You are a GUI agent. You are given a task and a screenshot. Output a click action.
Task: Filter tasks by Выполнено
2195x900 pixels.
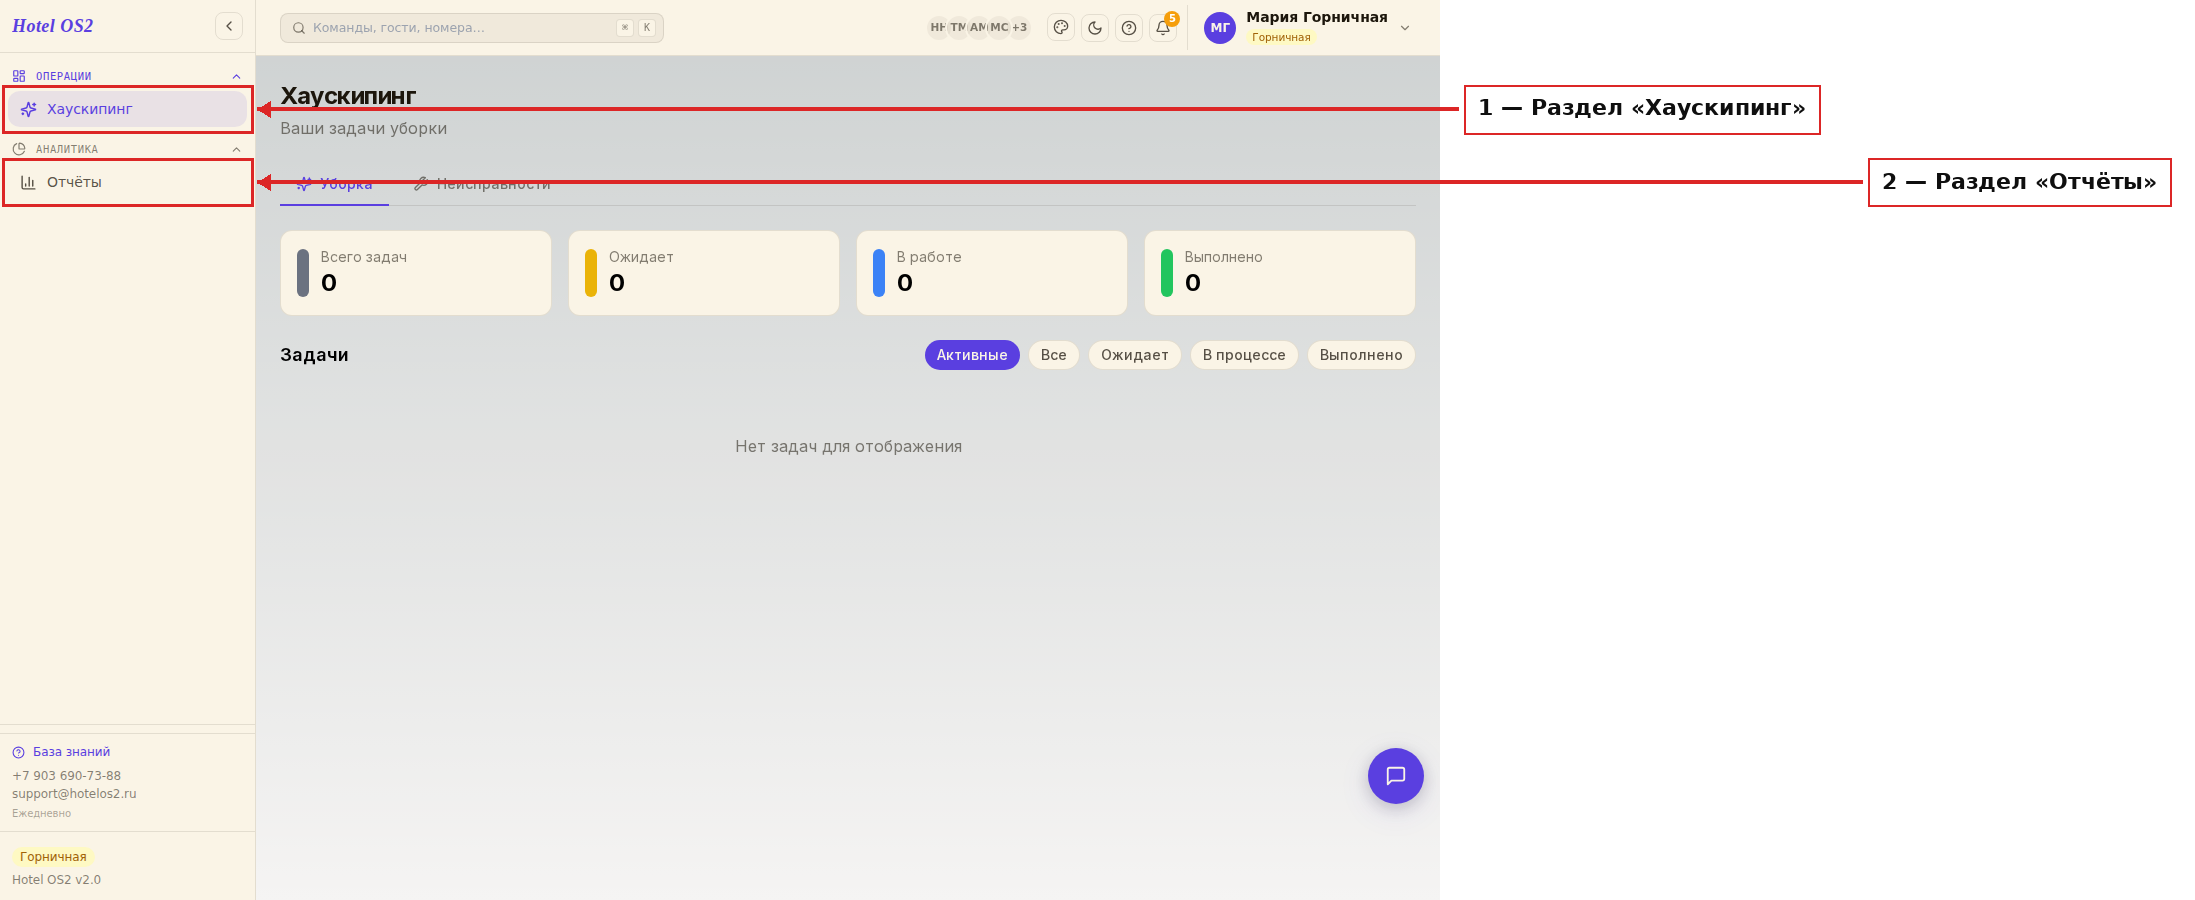pyautogui.click(x=1361, y=355)
